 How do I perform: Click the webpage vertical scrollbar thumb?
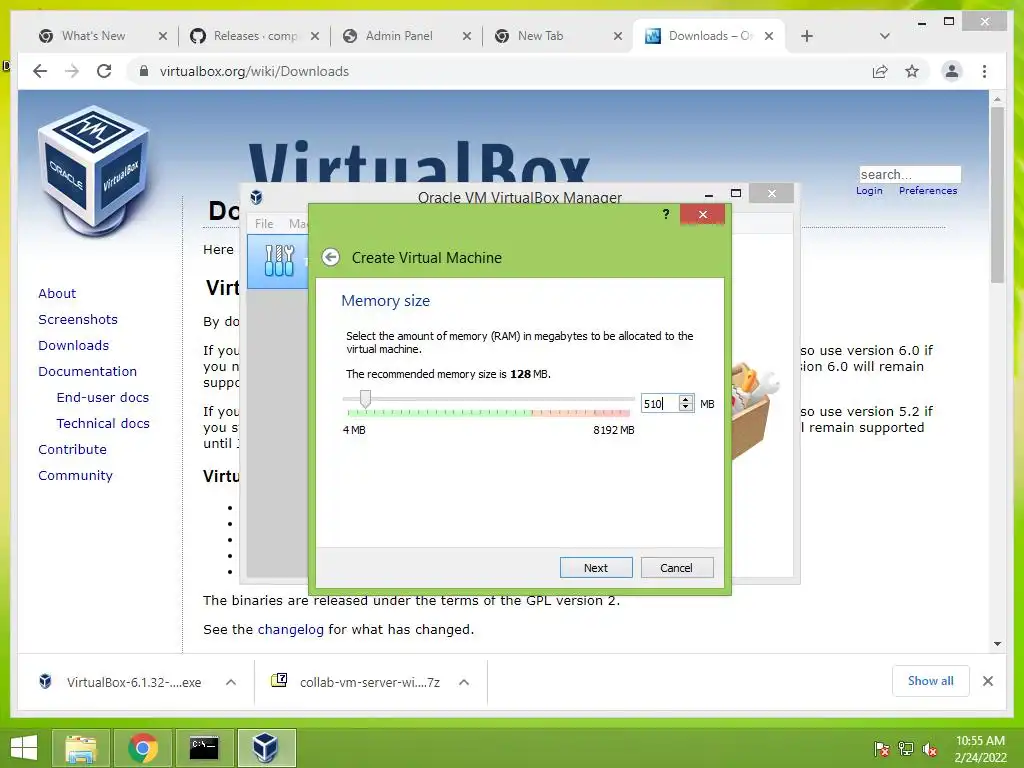(997, 194)
